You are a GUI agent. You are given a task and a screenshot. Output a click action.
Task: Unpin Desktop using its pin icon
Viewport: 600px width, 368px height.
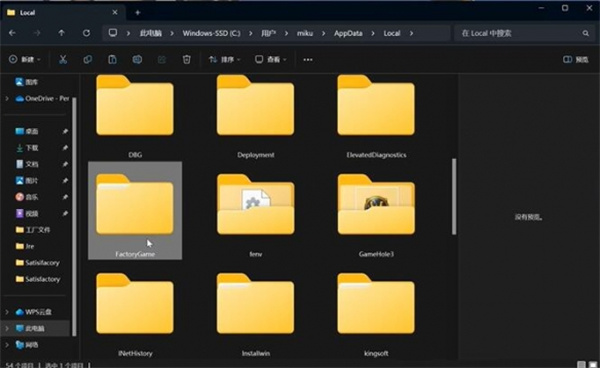[65, 131]
